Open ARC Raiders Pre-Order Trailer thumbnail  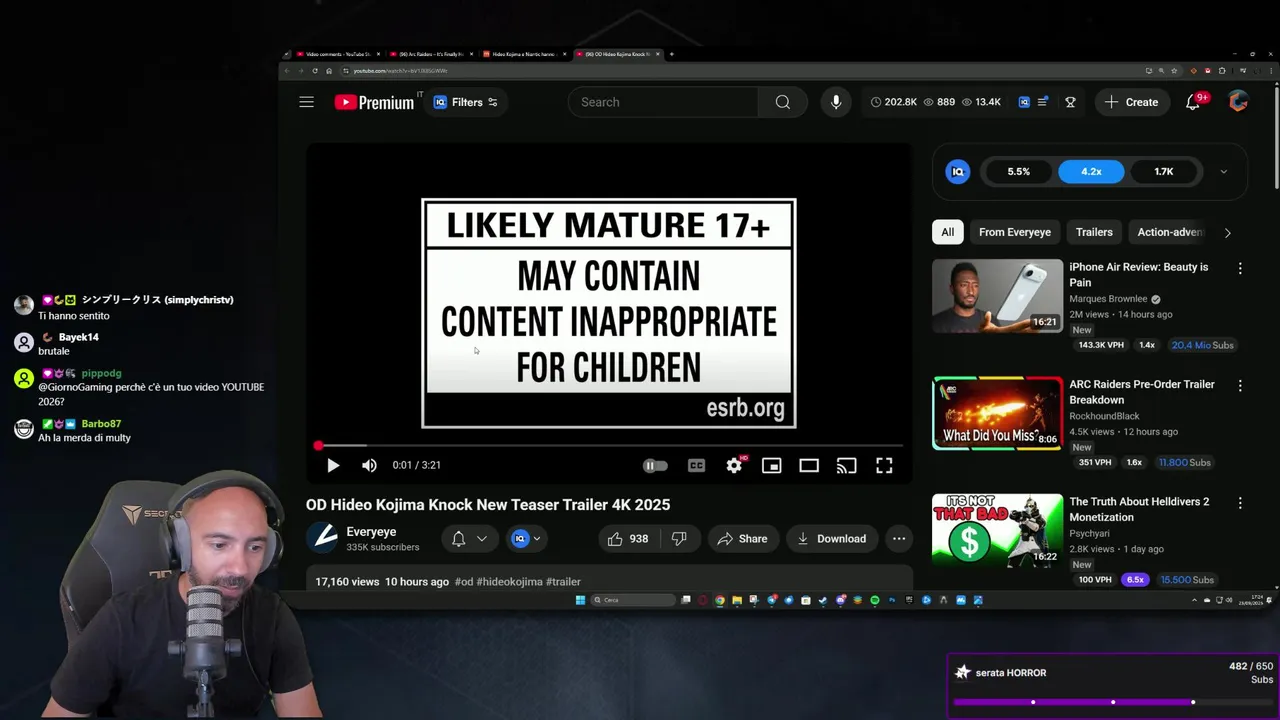(998, 413)
